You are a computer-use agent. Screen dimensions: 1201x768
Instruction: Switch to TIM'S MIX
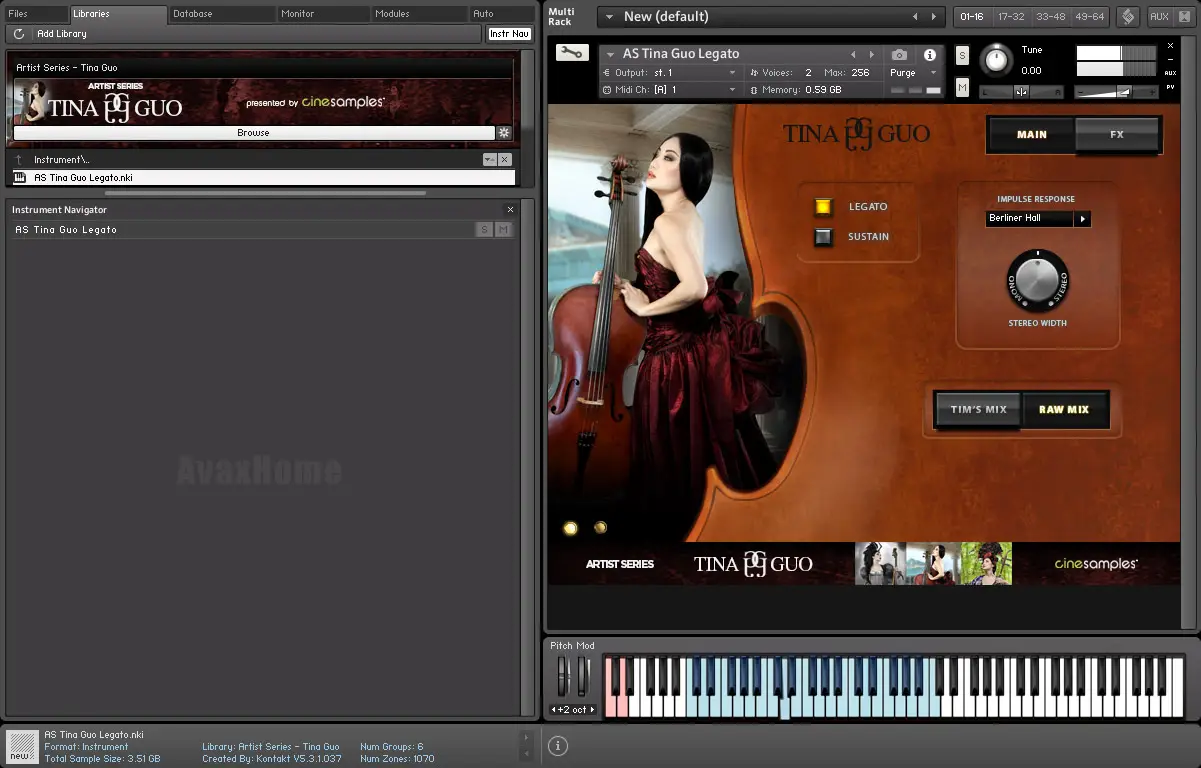(x=978, y=409)
